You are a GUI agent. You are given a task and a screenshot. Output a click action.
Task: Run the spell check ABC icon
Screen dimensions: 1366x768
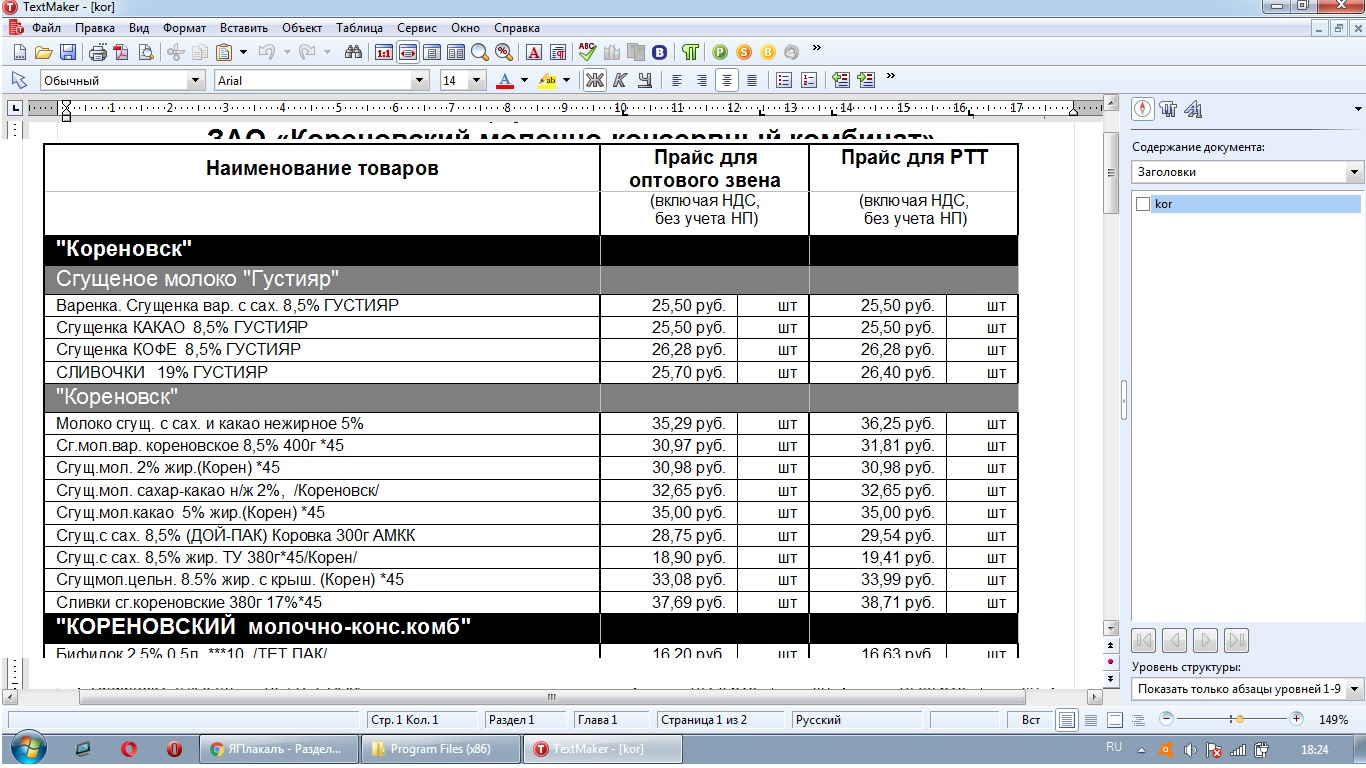(587, 52)
